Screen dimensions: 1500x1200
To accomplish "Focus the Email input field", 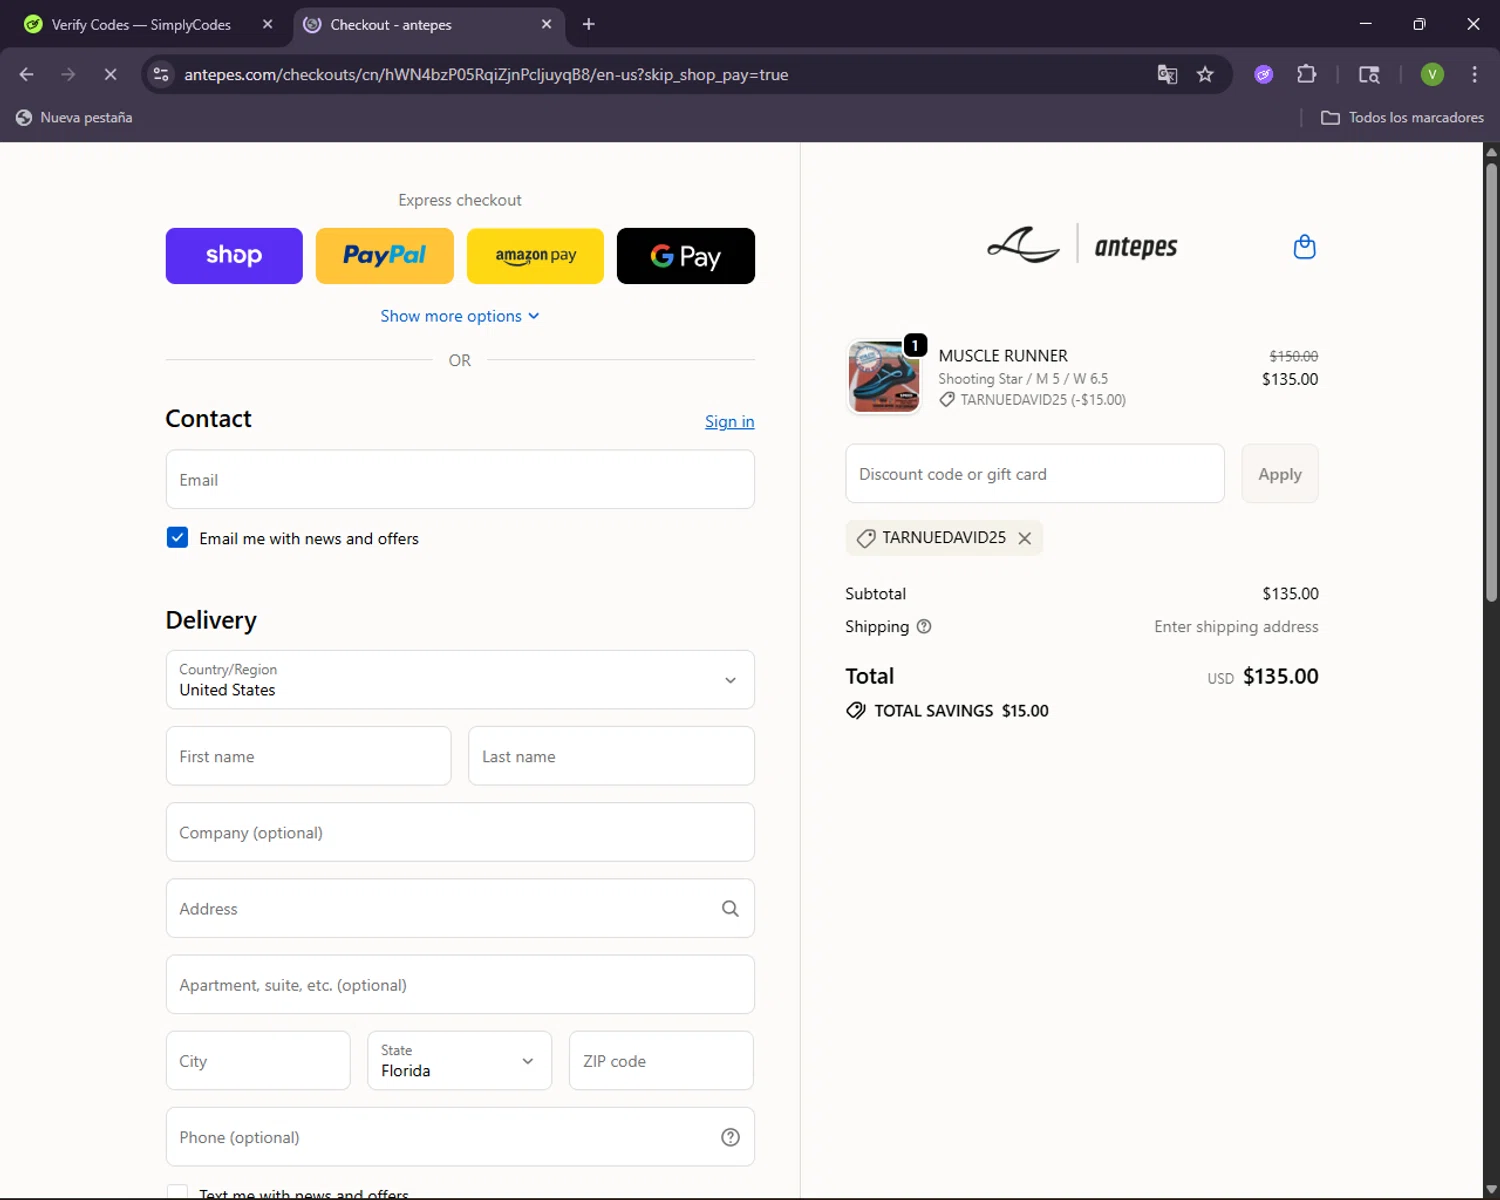I will (460, 480).
